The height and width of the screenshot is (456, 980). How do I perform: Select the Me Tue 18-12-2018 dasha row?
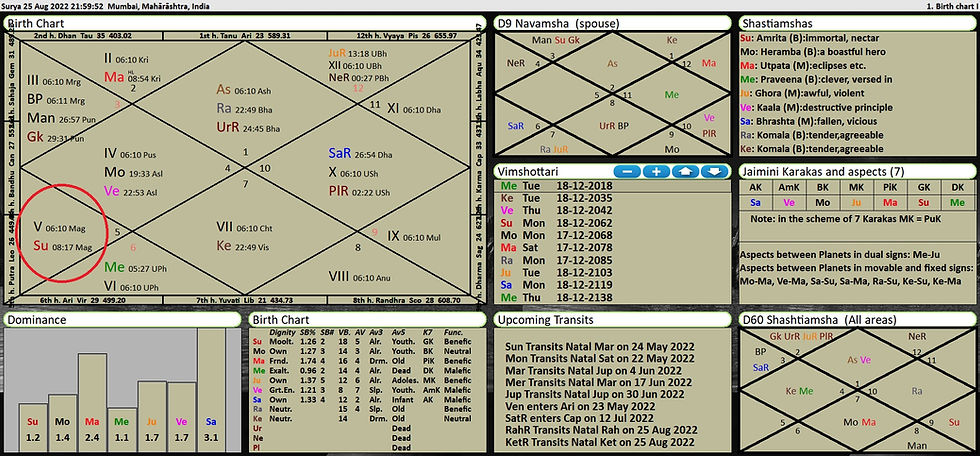tap(612, 186)
